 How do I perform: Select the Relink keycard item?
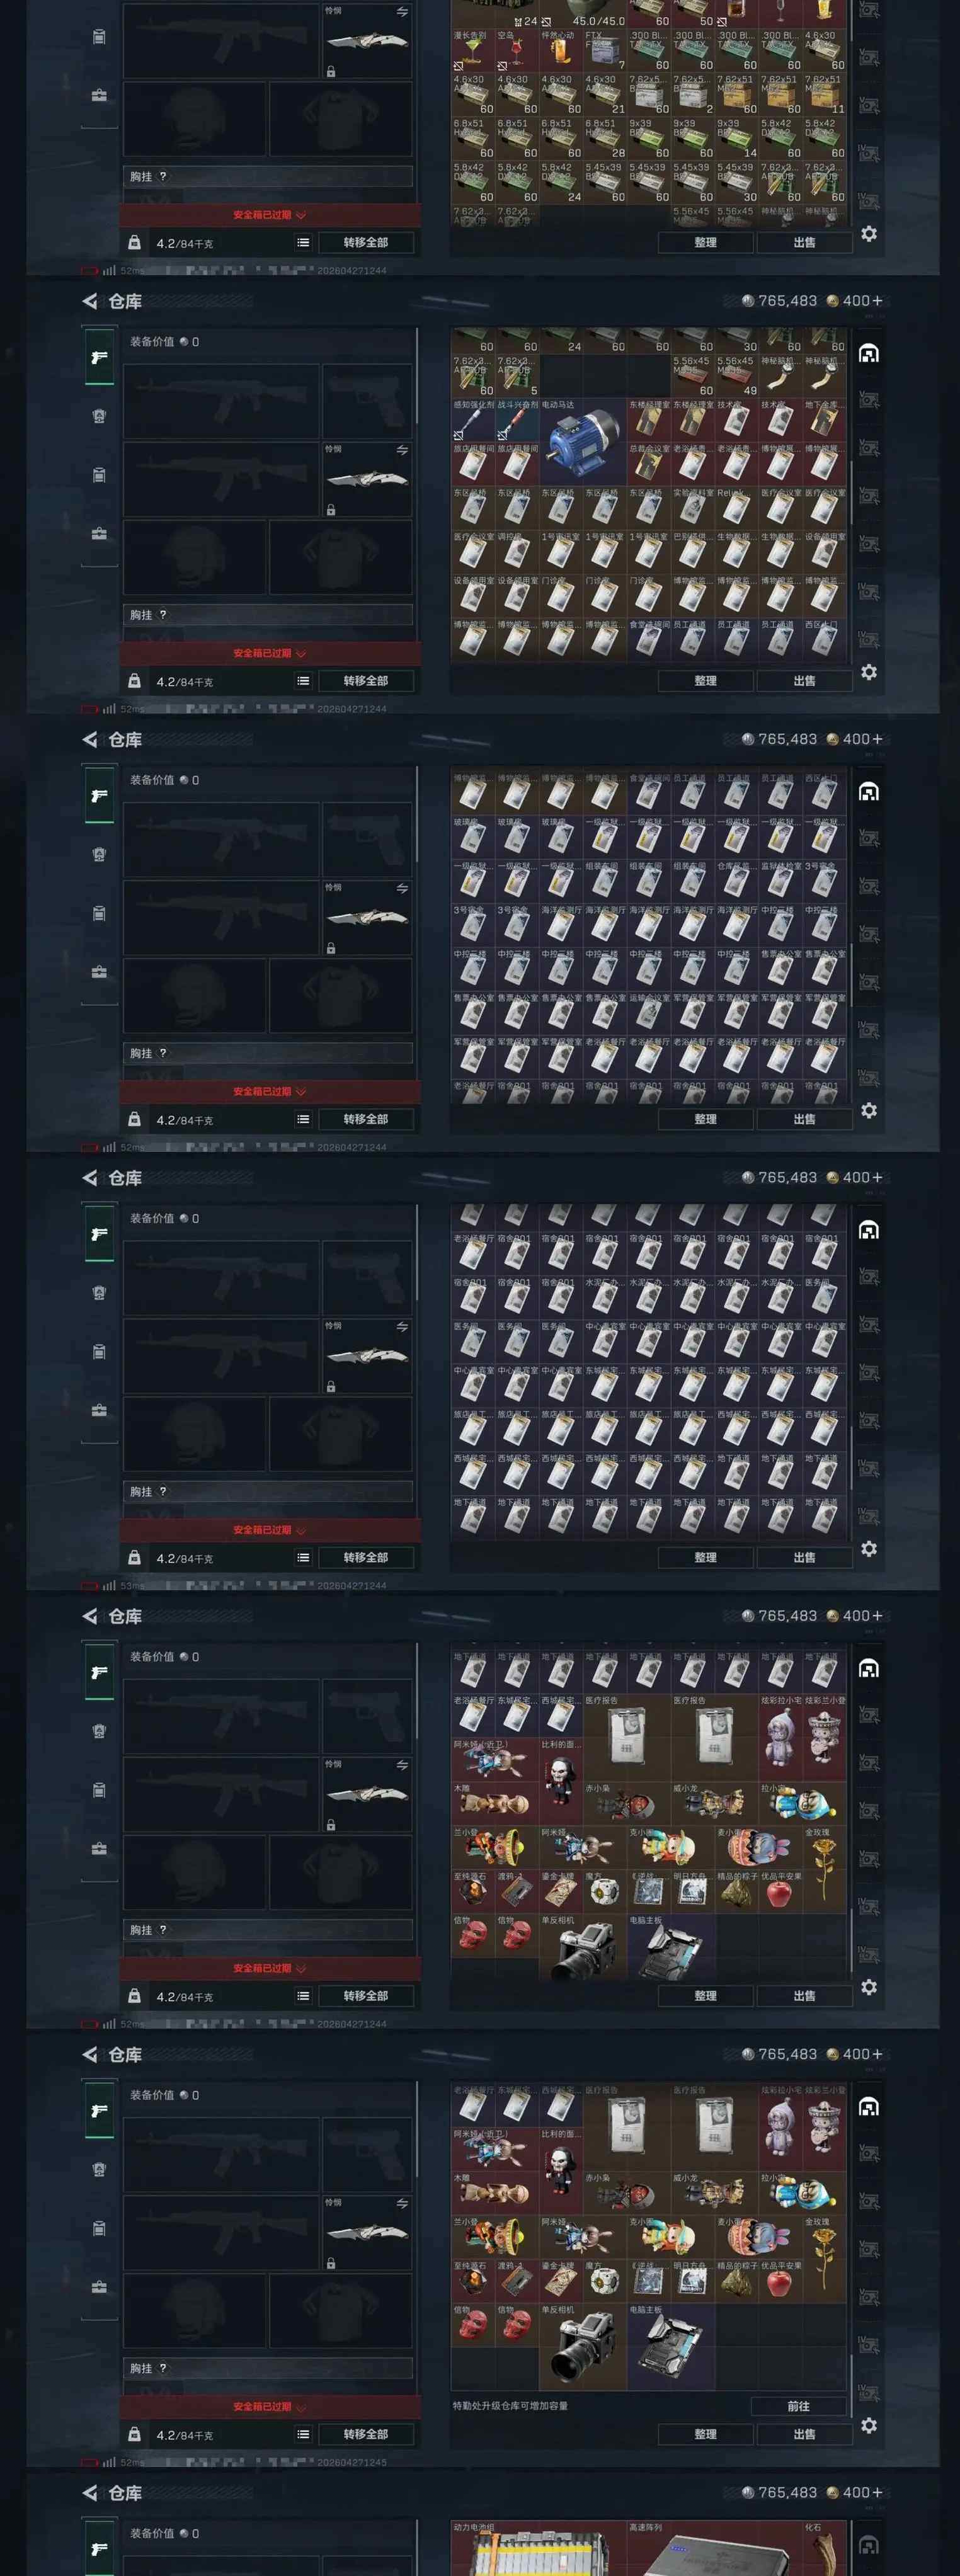point(736,508)
